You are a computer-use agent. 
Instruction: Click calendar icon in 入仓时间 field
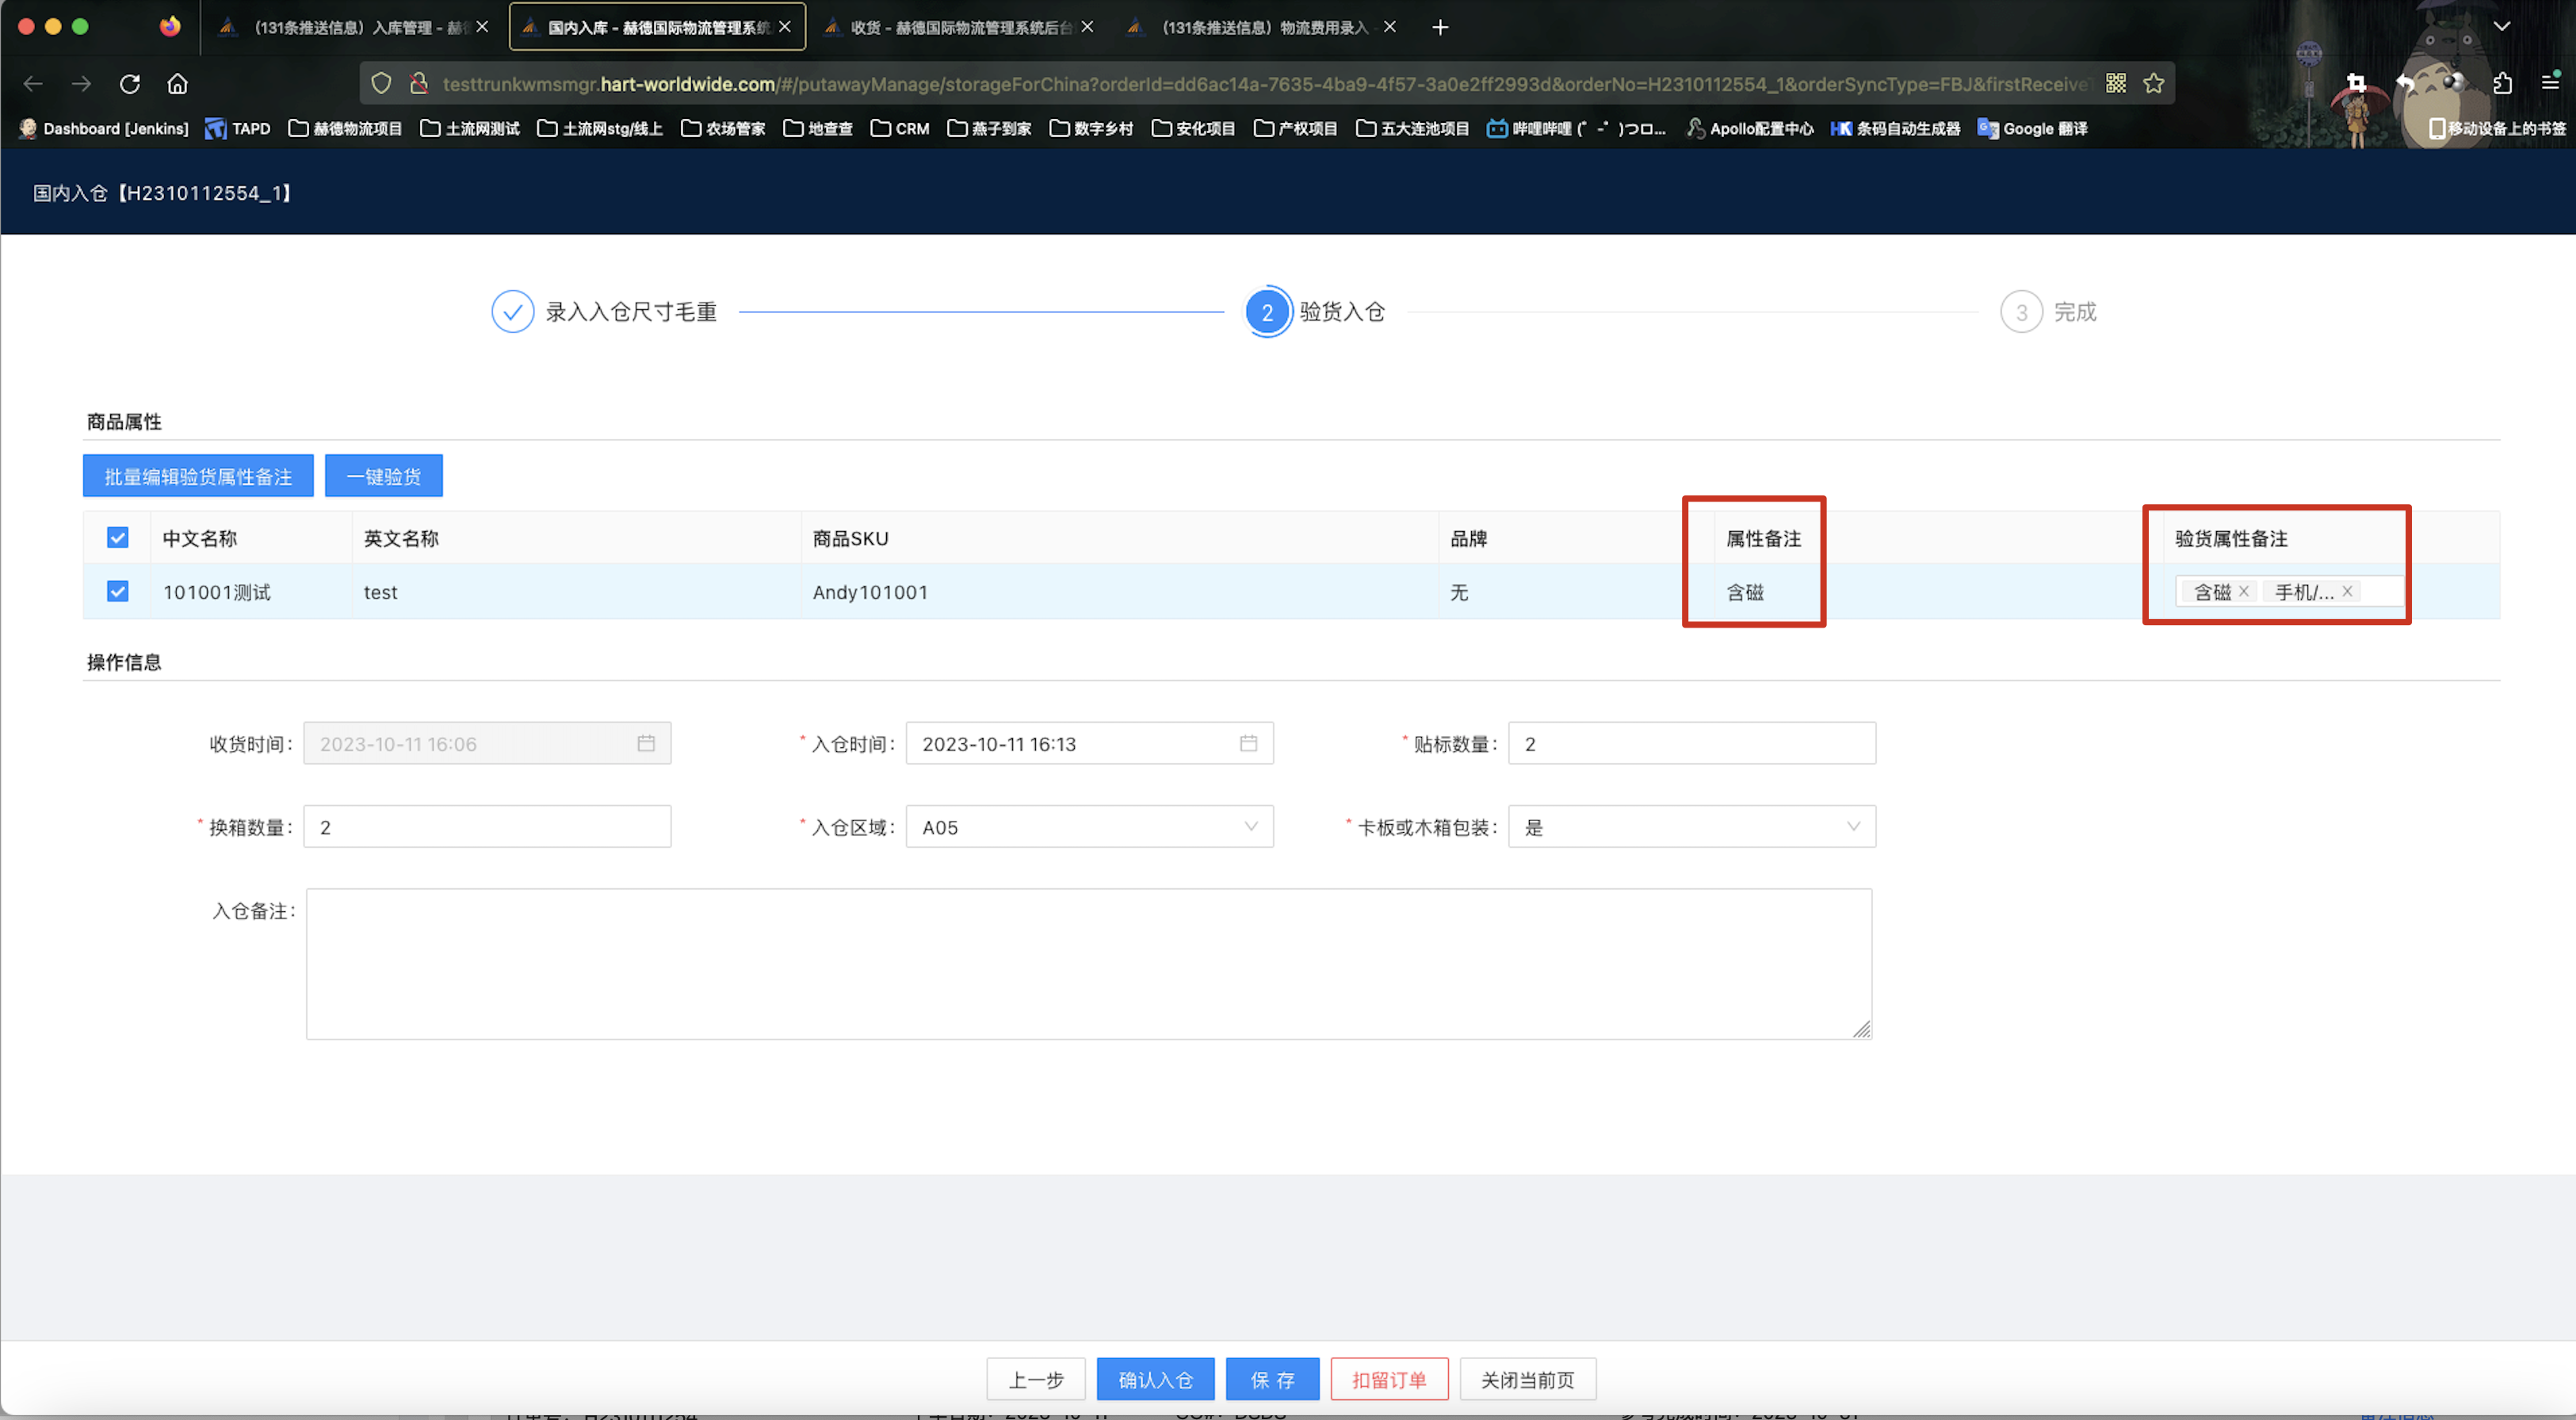click(x=1248, y=743)
